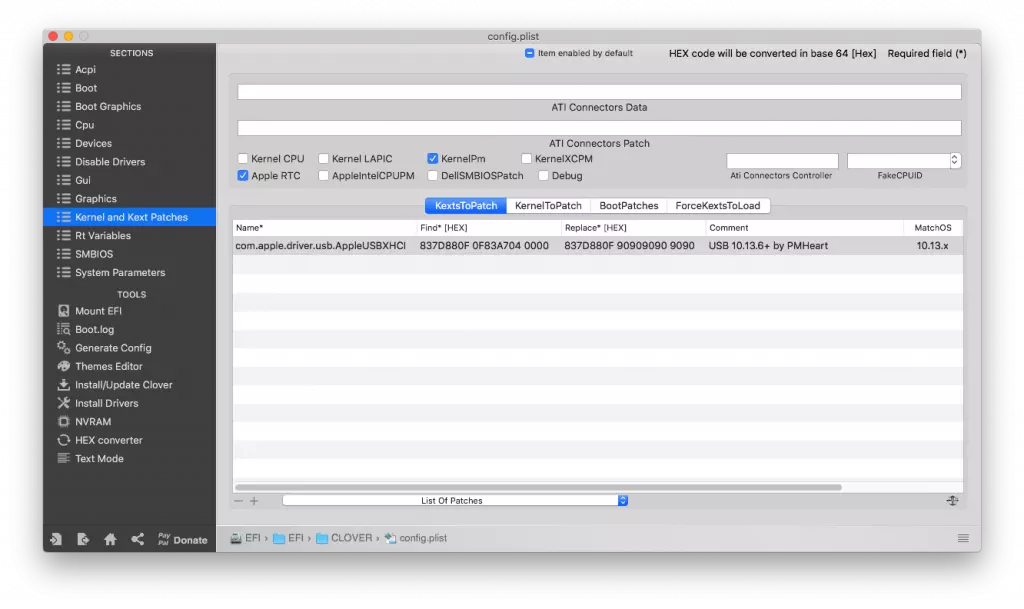Click the MatchOS value 10.13.x

click(932, 245)
